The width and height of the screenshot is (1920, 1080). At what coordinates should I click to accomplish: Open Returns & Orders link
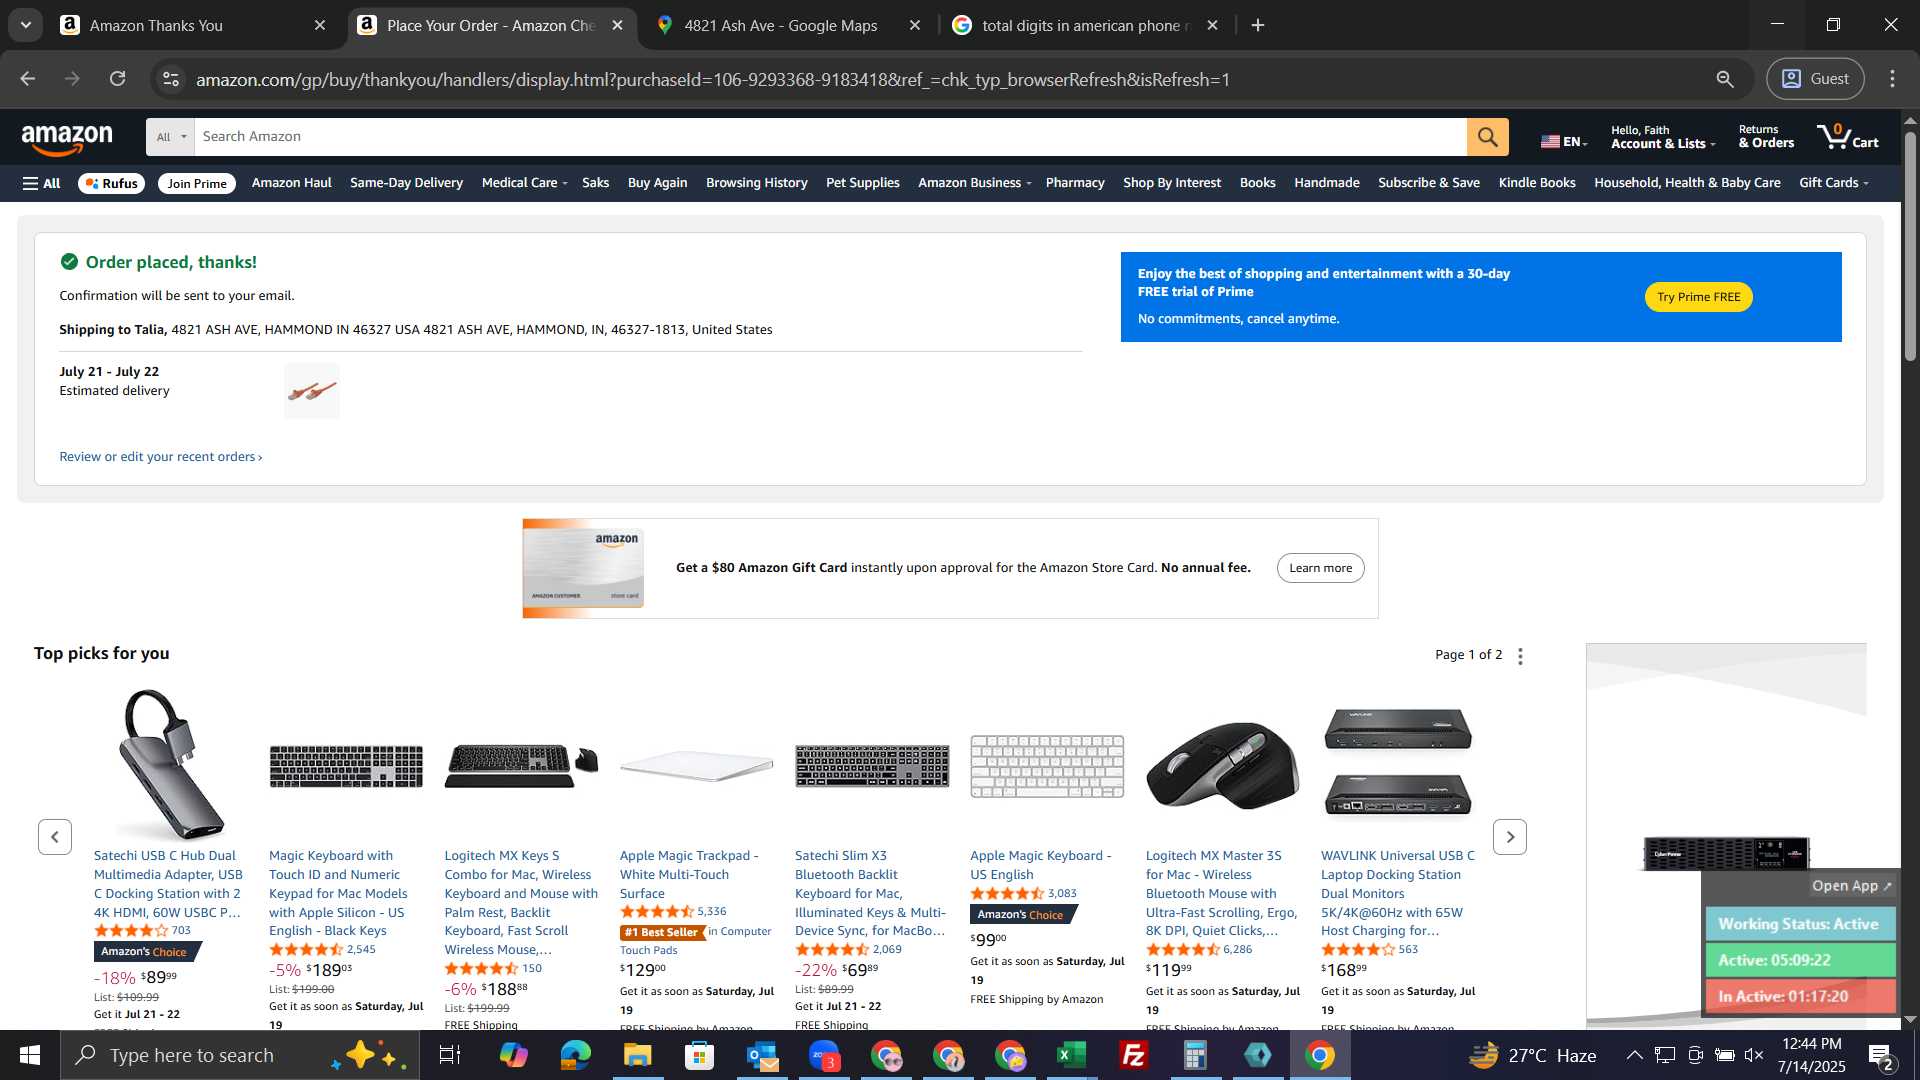coord(1766,137)
